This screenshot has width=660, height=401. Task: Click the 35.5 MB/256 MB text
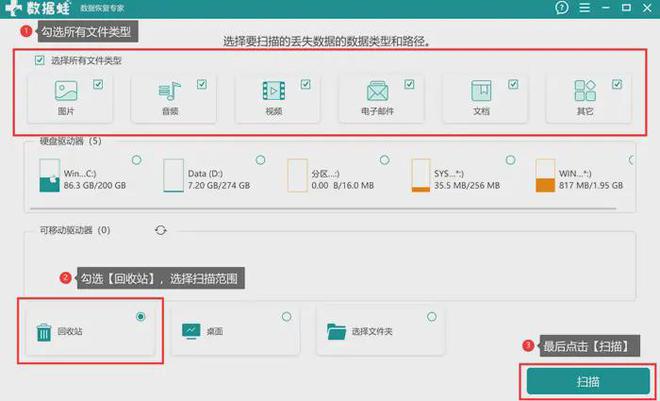(x=467, y=185)
